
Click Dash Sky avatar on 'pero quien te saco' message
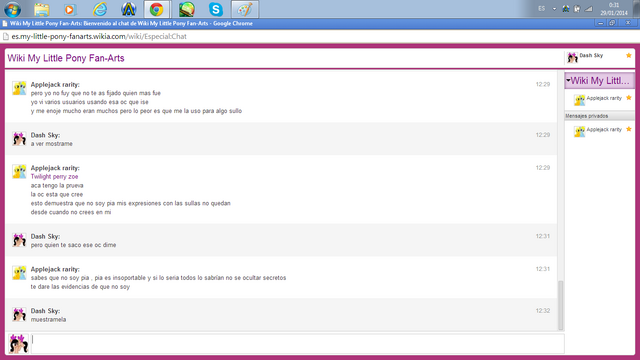(19, 240)
